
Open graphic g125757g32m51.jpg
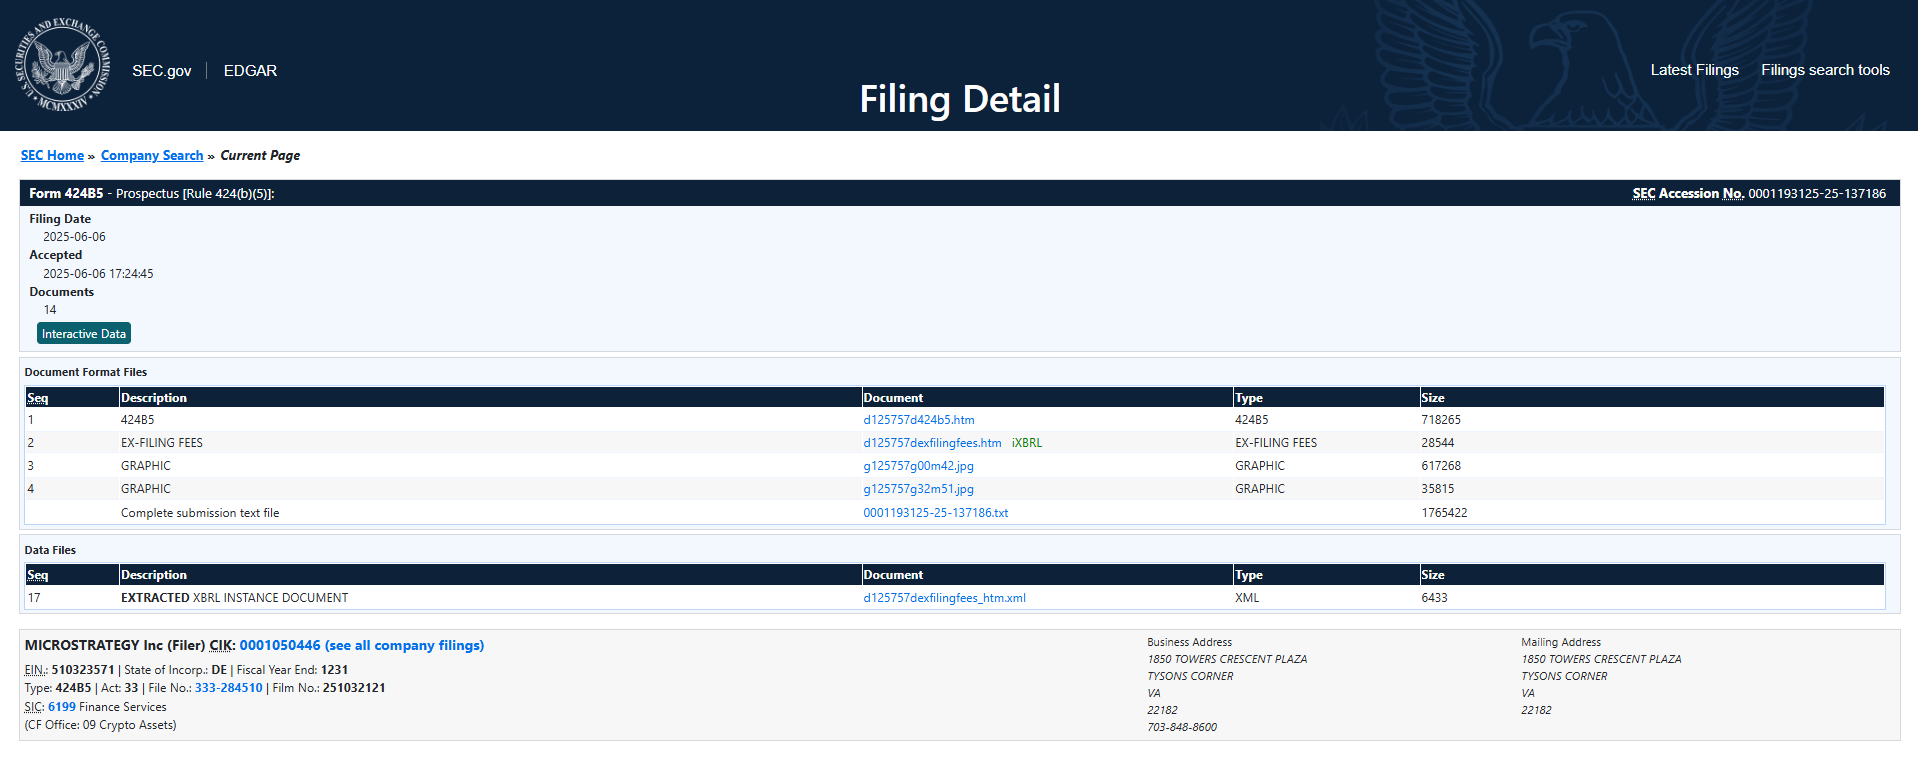tap(918, 489)
